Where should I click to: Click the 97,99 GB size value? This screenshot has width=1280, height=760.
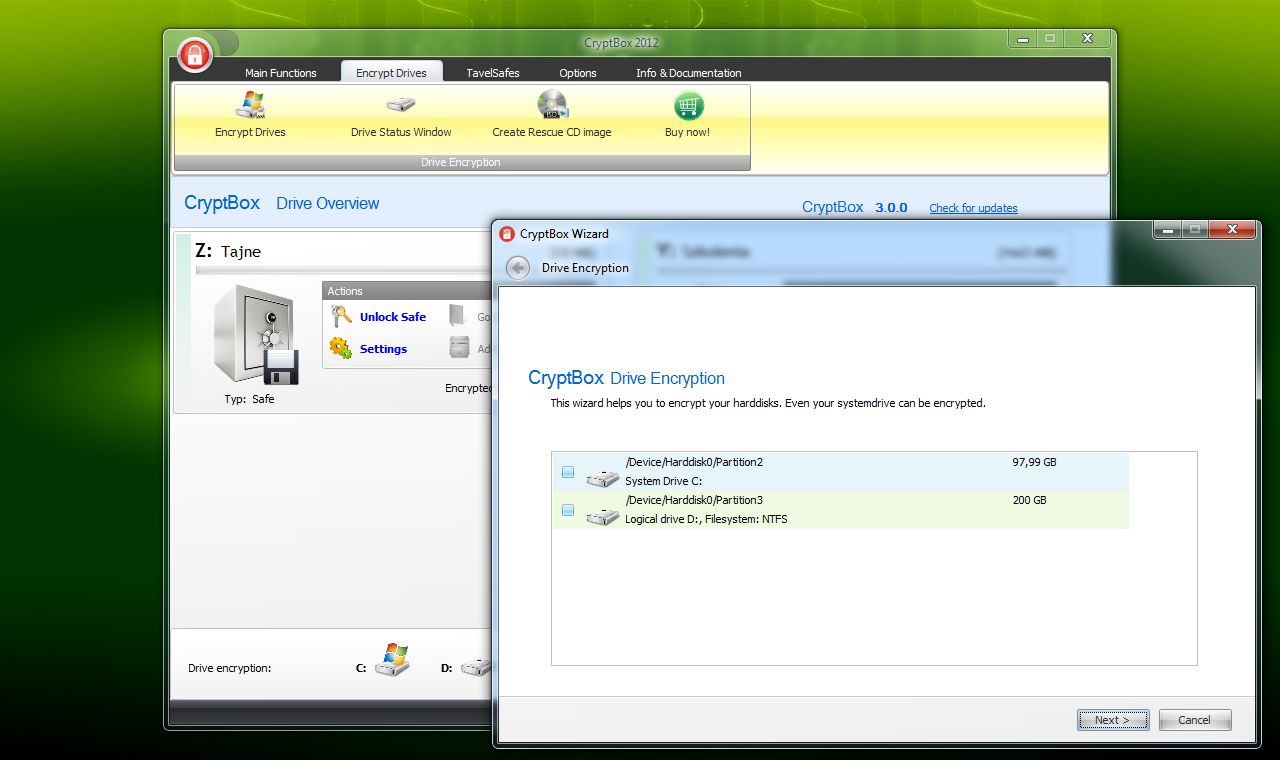(1034, 462)
